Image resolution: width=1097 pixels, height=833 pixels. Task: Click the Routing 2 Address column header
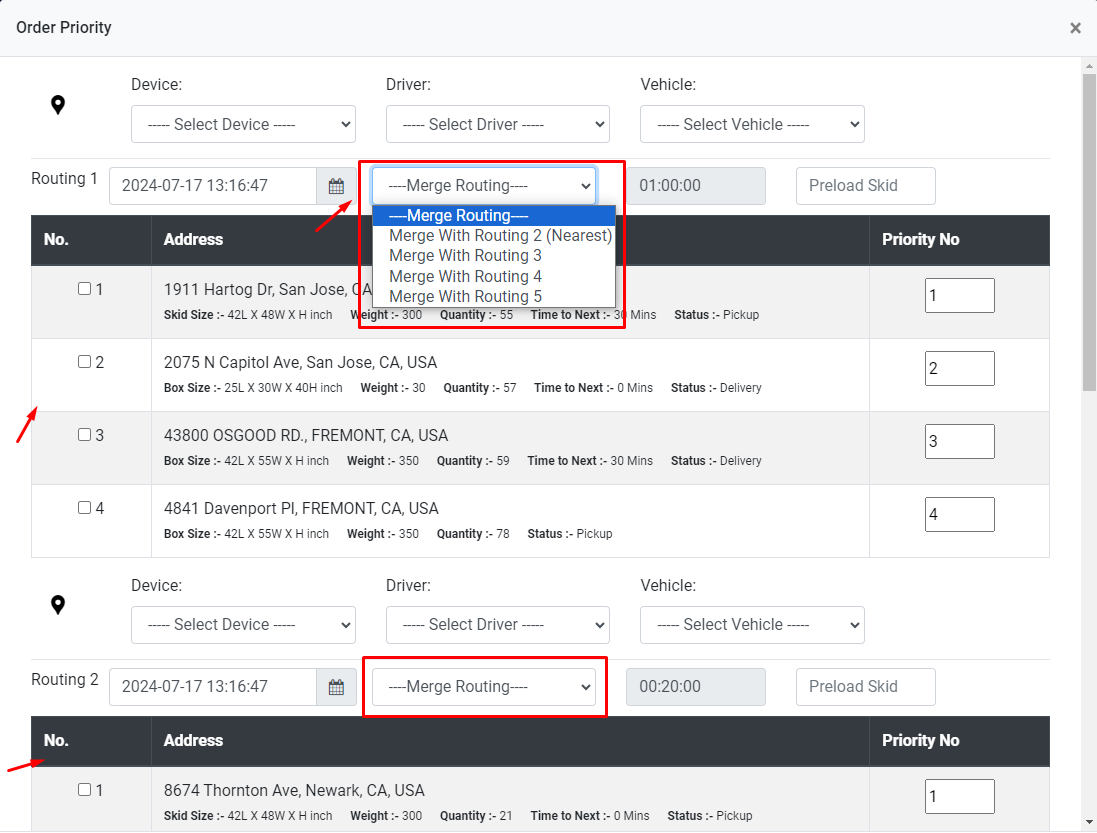pyautogui.click(x=193, y=740)
